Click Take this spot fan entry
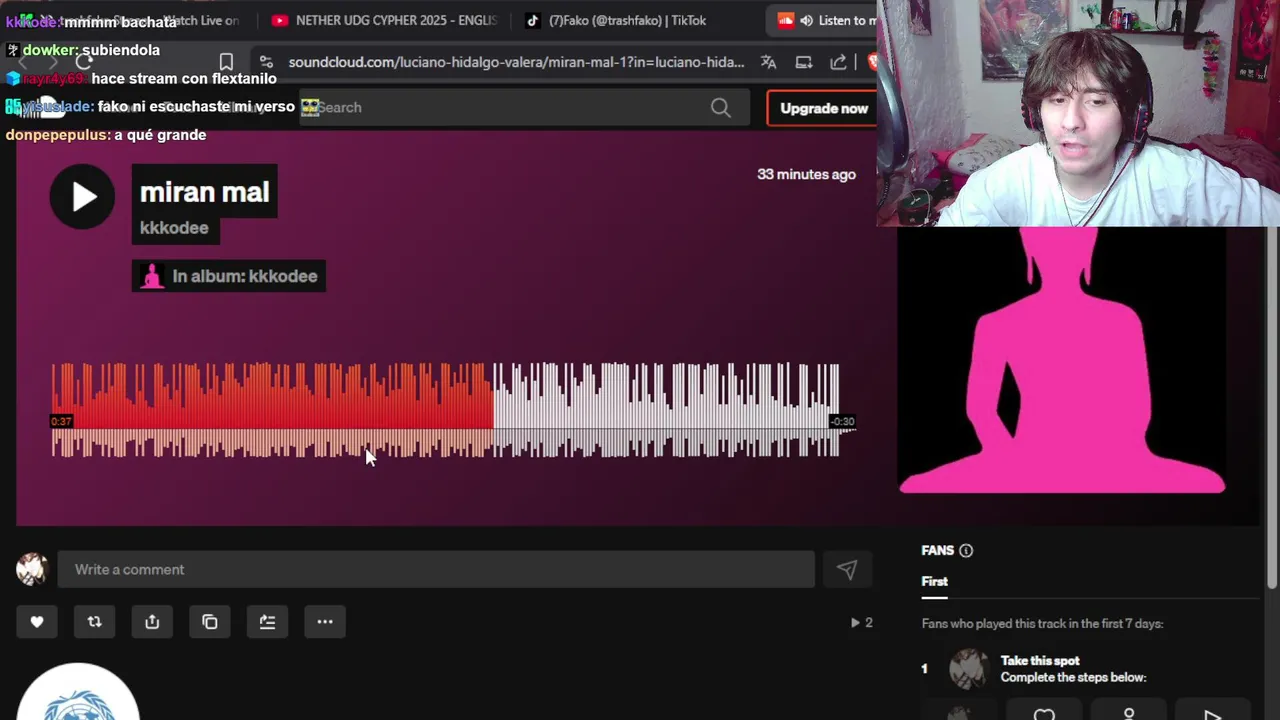The image size is (1280, 720). pyautogui.click(x=1040, y=661)
